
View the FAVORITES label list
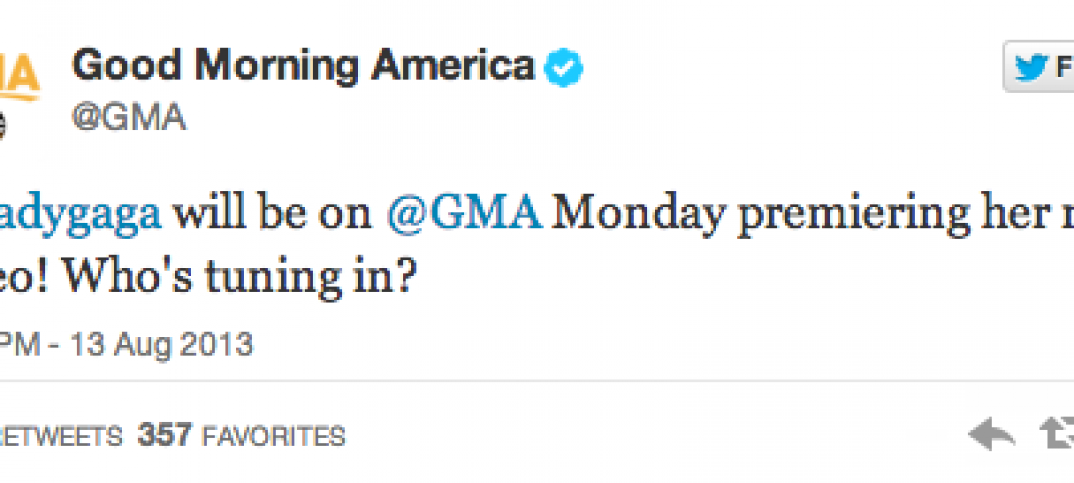(x=274, y=437)
